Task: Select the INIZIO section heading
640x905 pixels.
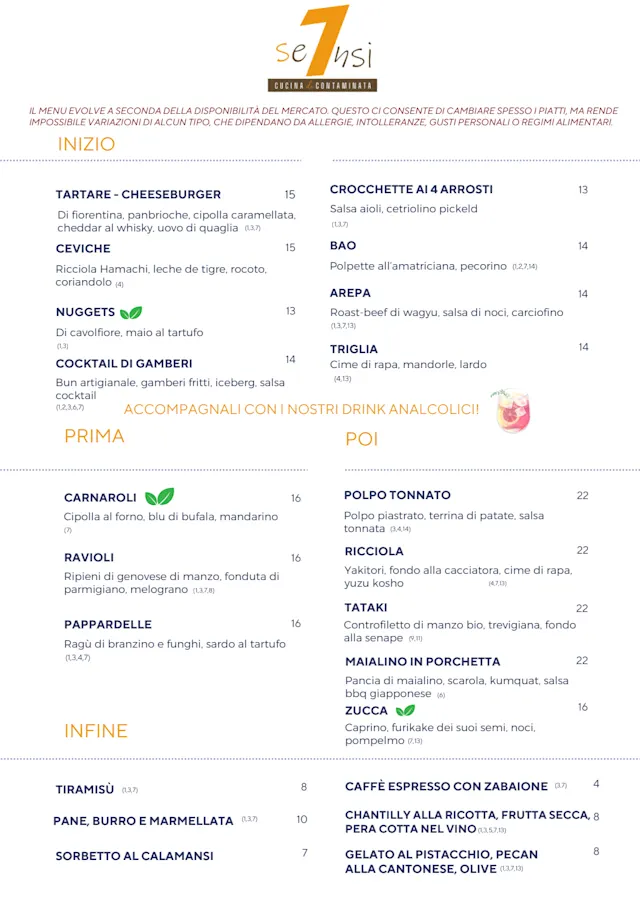Action: [86, 144]
